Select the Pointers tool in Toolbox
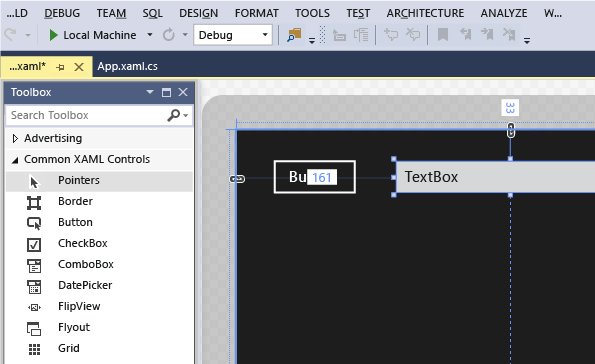This screenshot has width=595, height=364. tap(99, 181)
